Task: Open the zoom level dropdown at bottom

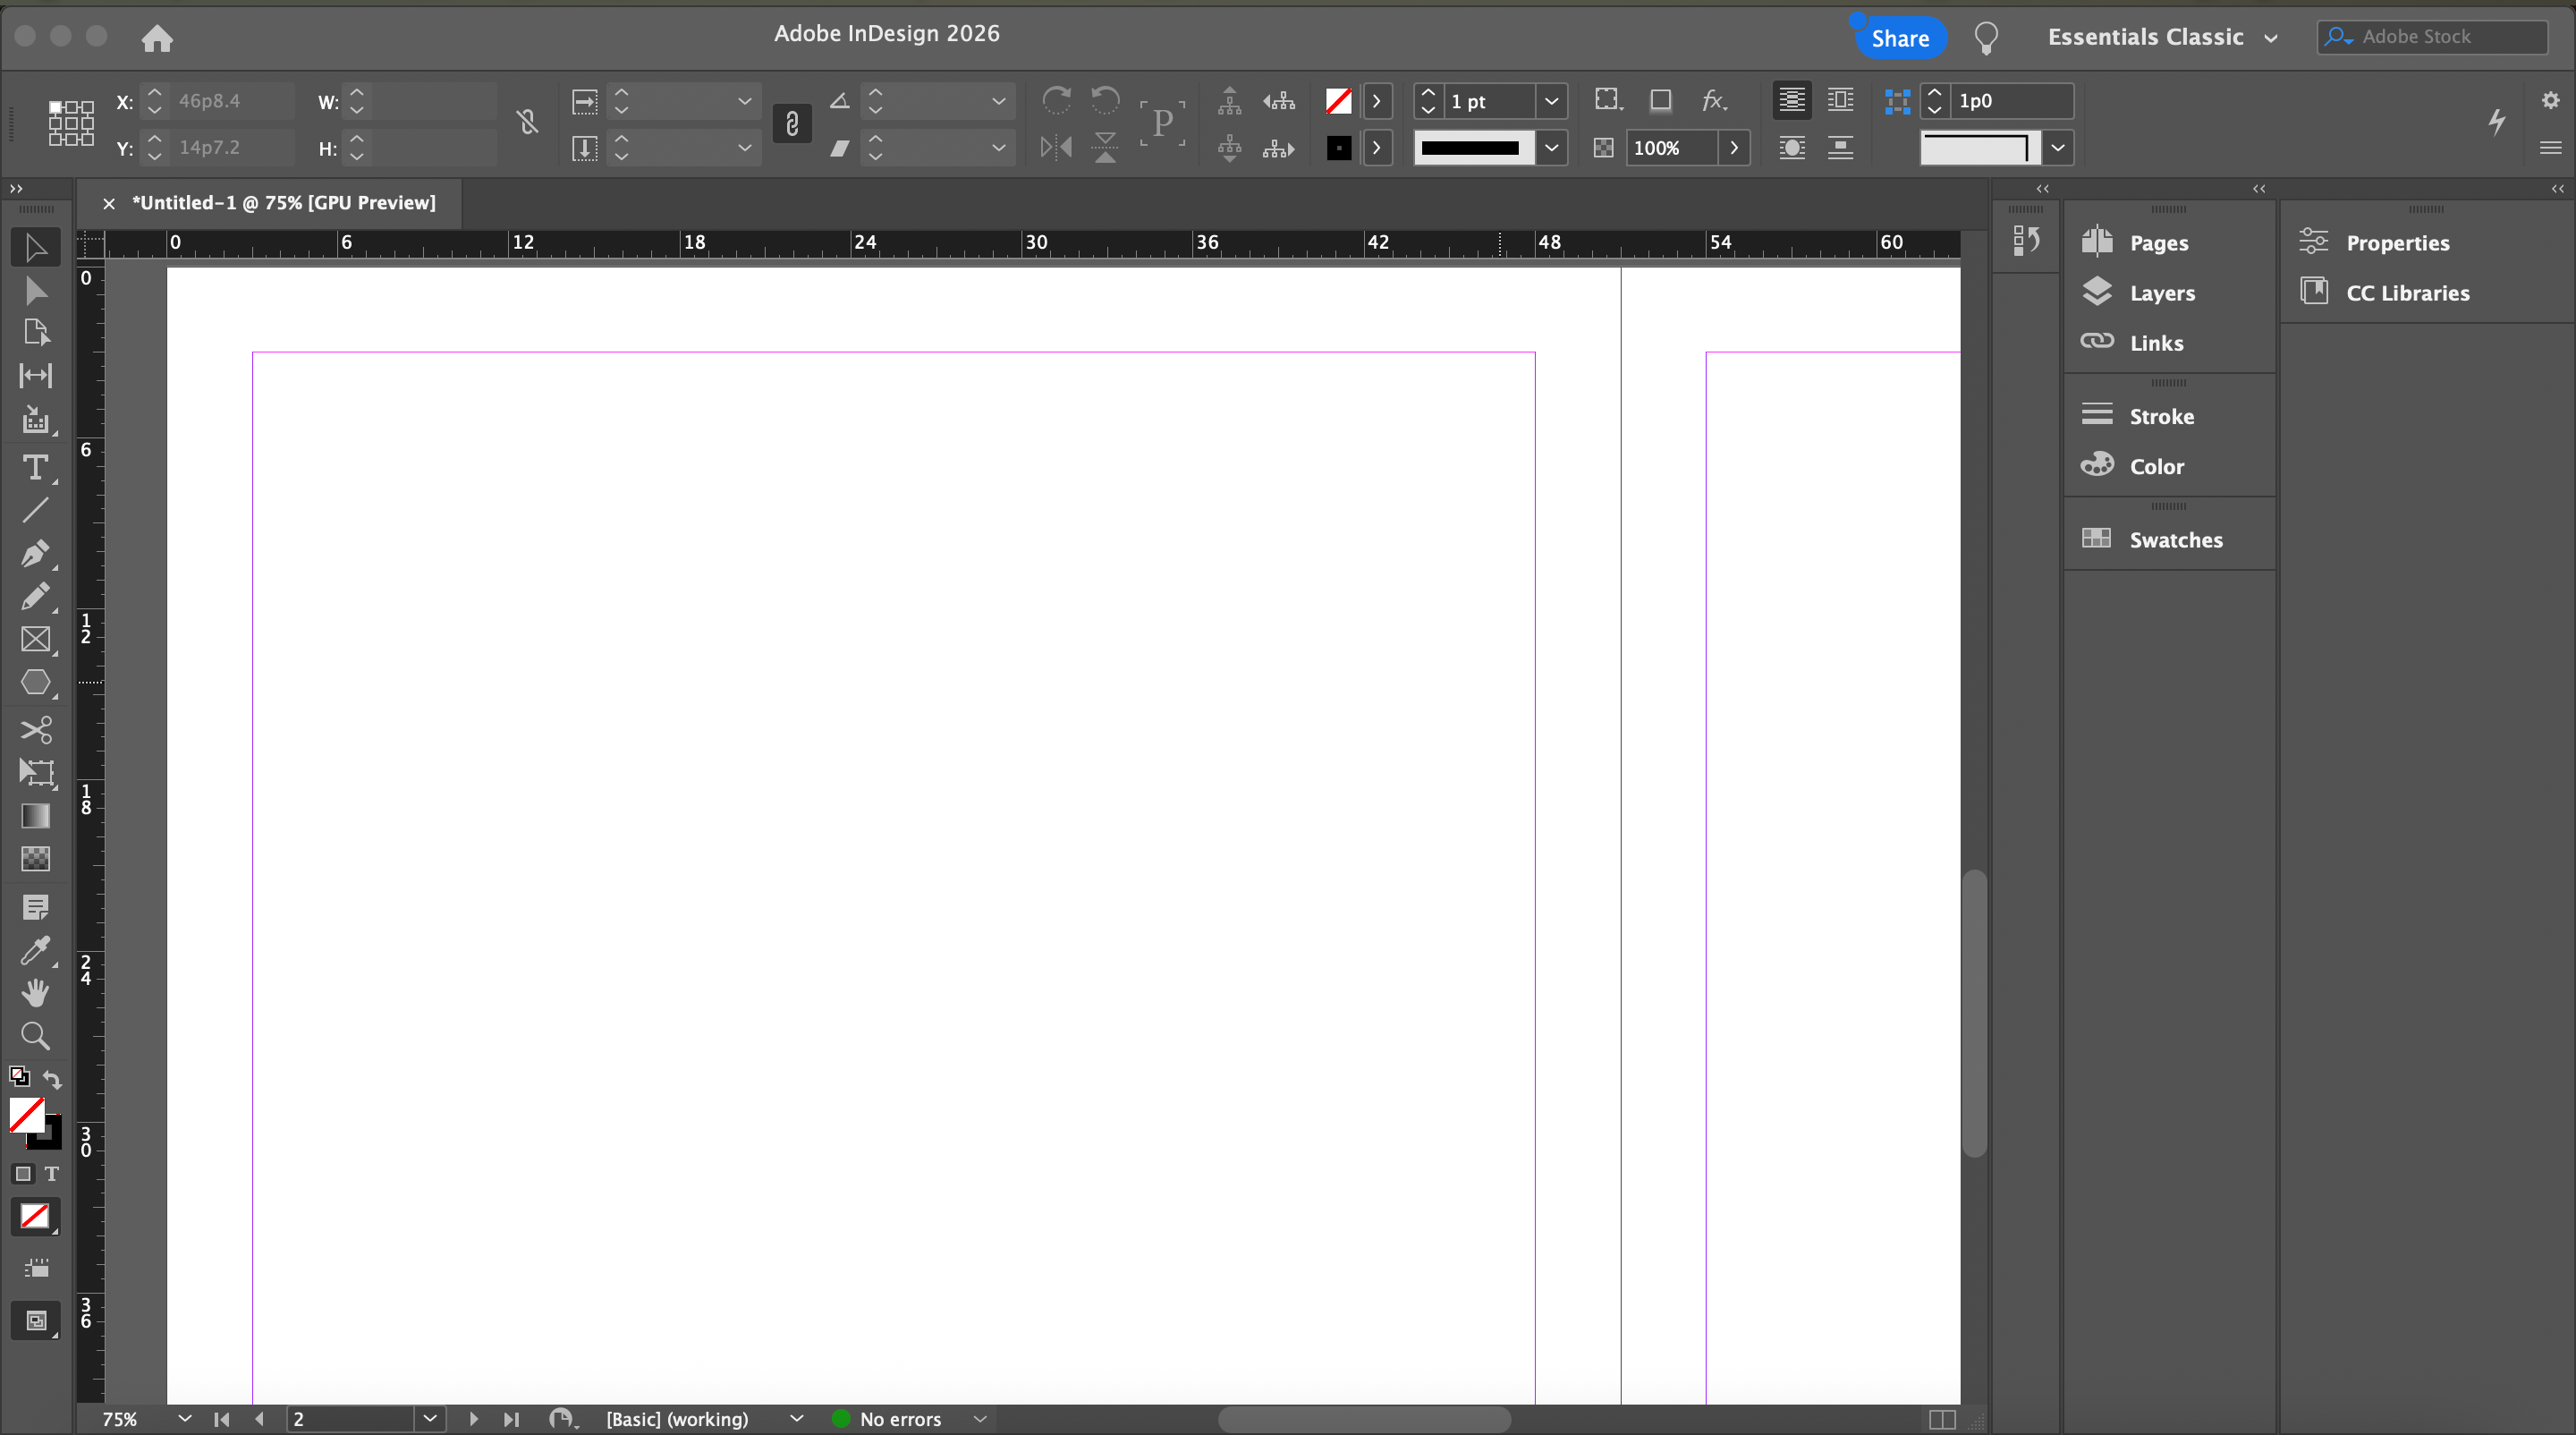Action: coord(184,1418)
